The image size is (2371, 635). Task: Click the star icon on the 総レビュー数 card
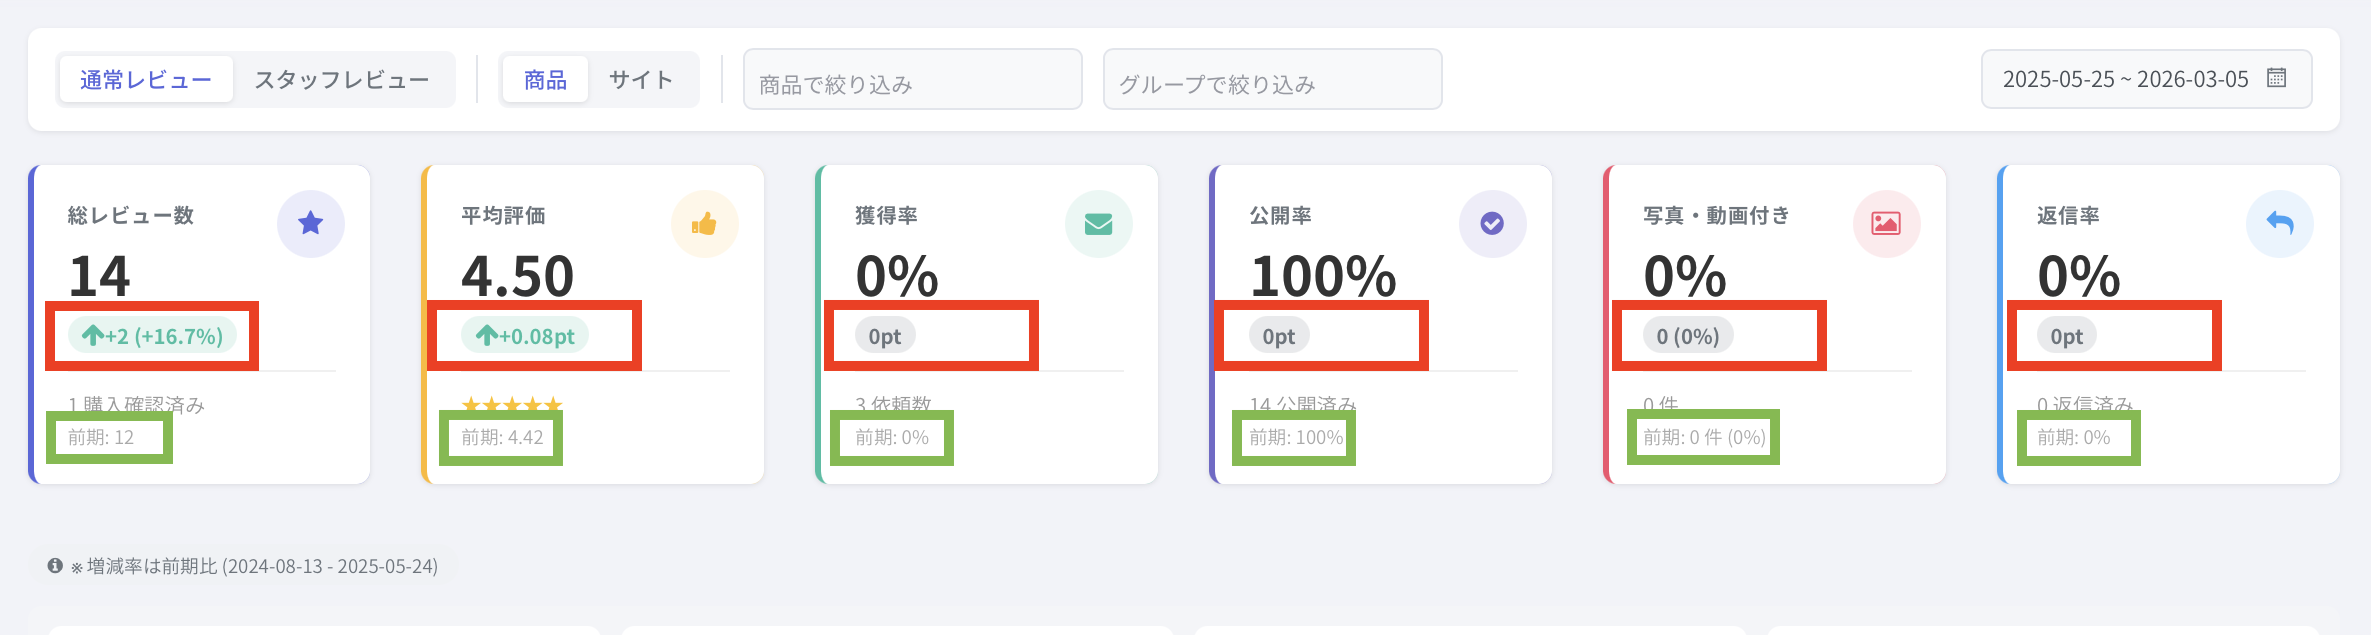point(311,223)
